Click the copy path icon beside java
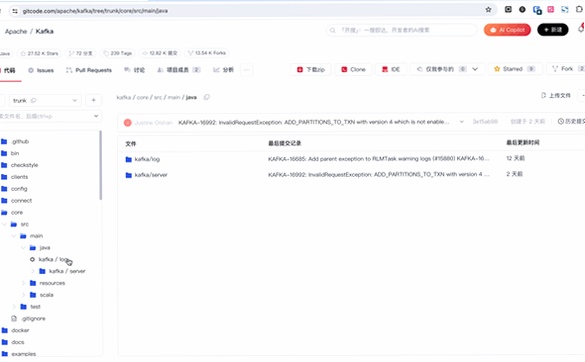585x362 pixels. [x=206, y=97]
